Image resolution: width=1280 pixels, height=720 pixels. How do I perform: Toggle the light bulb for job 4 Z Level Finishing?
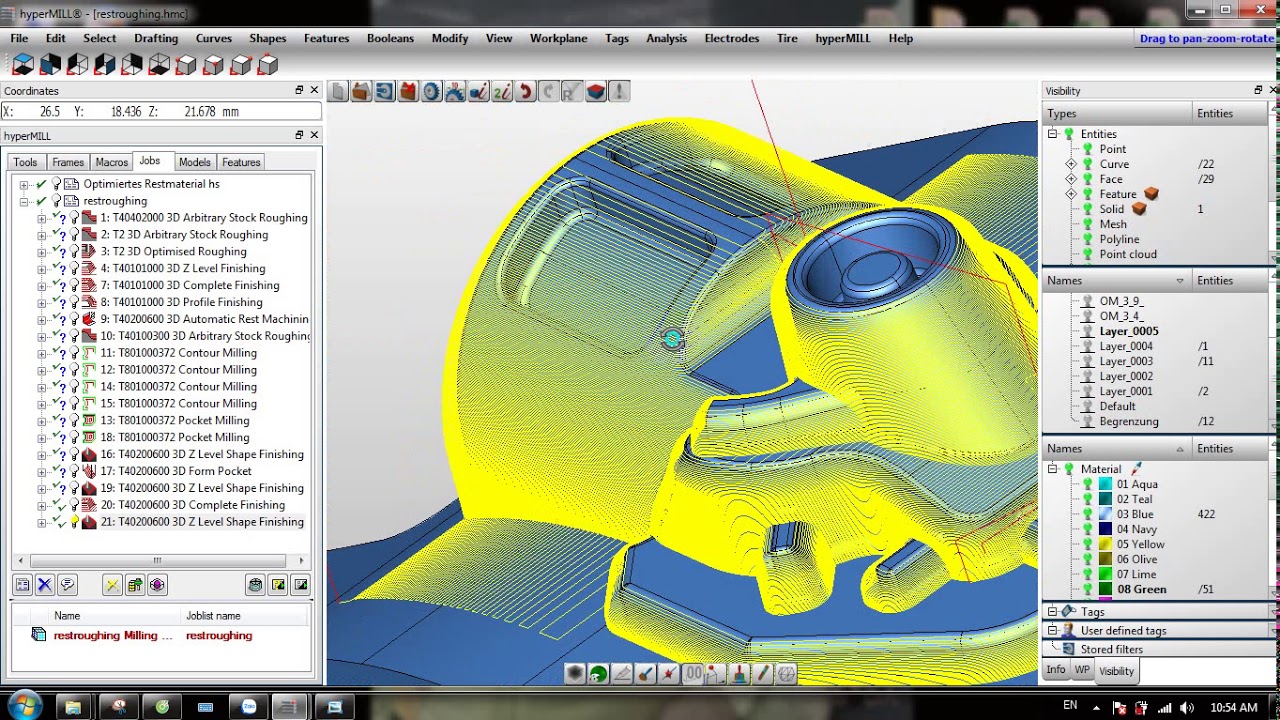pos(74,268)
